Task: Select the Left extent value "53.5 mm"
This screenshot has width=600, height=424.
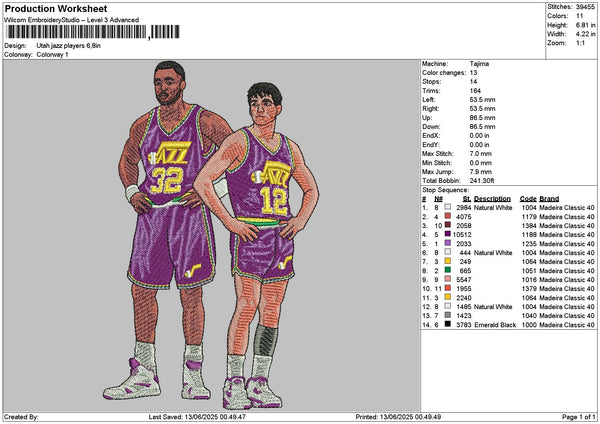Action: click(x=482, y=99)
